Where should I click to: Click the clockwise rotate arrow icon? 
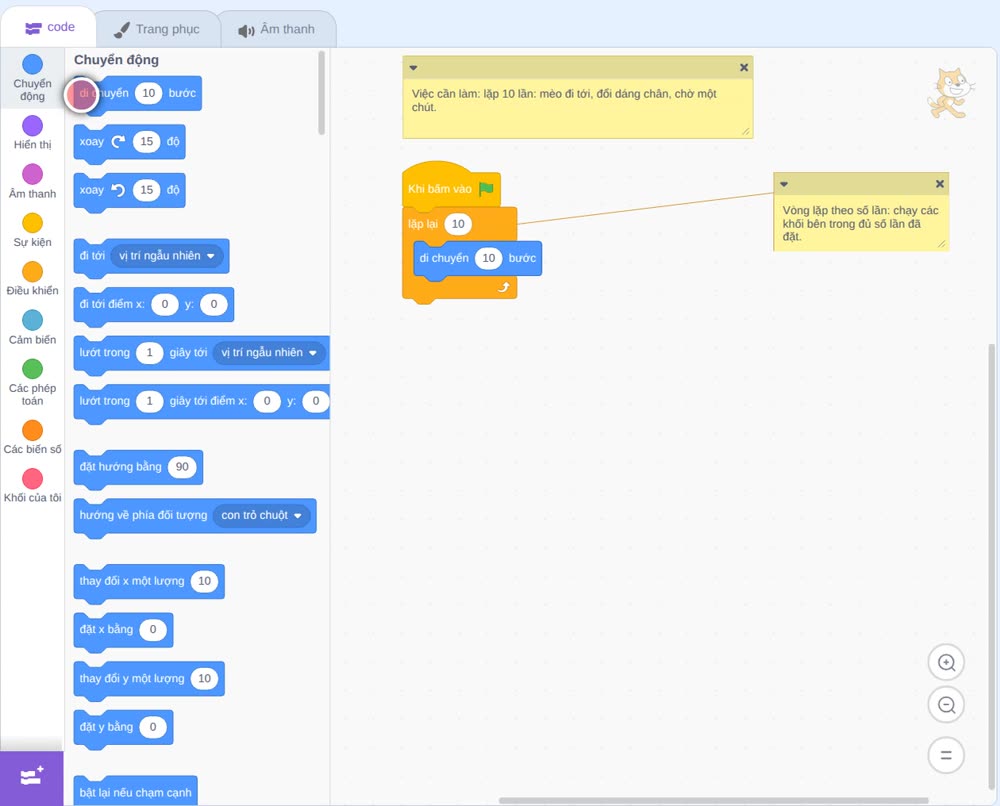click(x=118, y=142)
